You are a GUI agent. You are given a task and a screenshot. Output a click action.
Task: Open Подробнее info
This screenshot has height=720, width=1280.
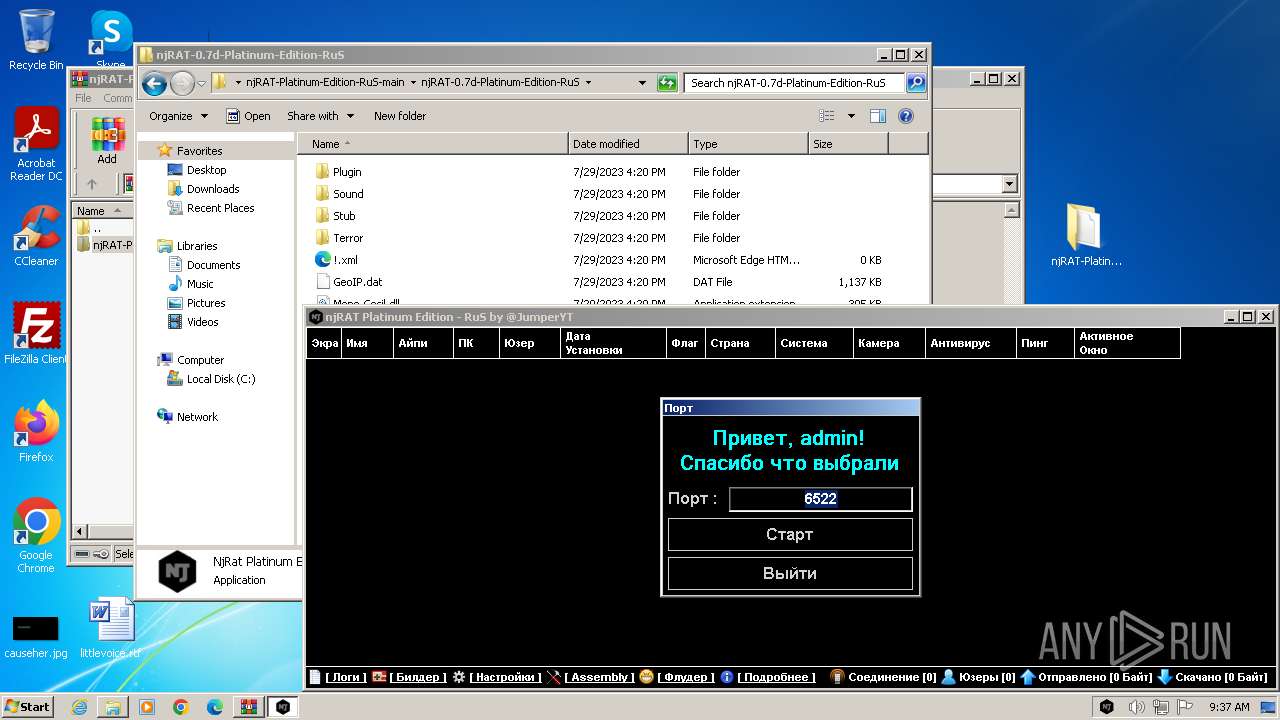pos(777,677)
